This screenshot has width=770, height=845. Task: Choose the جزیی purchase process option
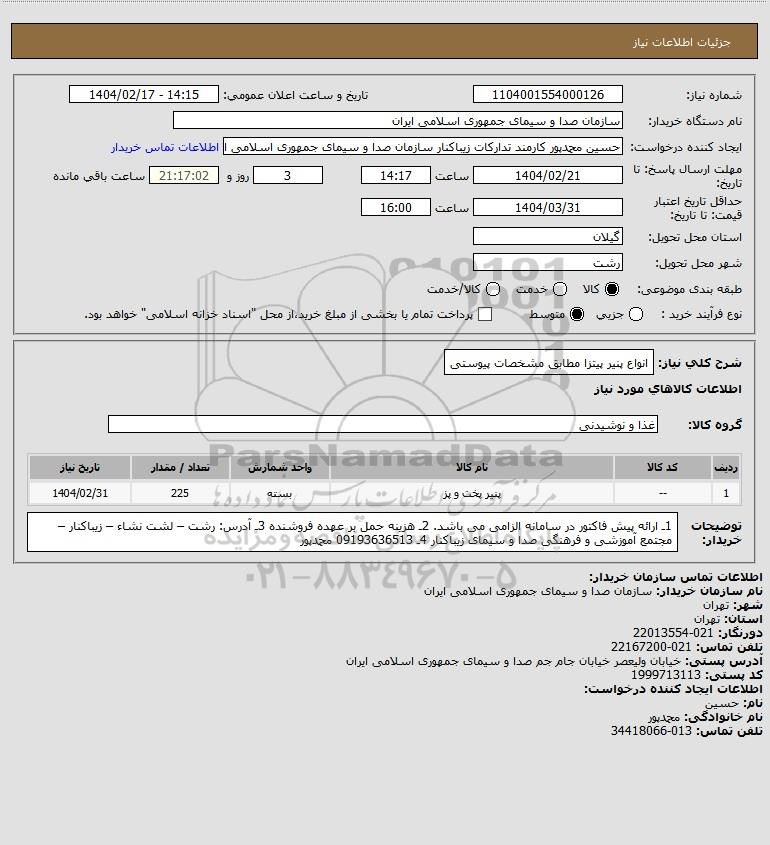click(x=636, y=314)
